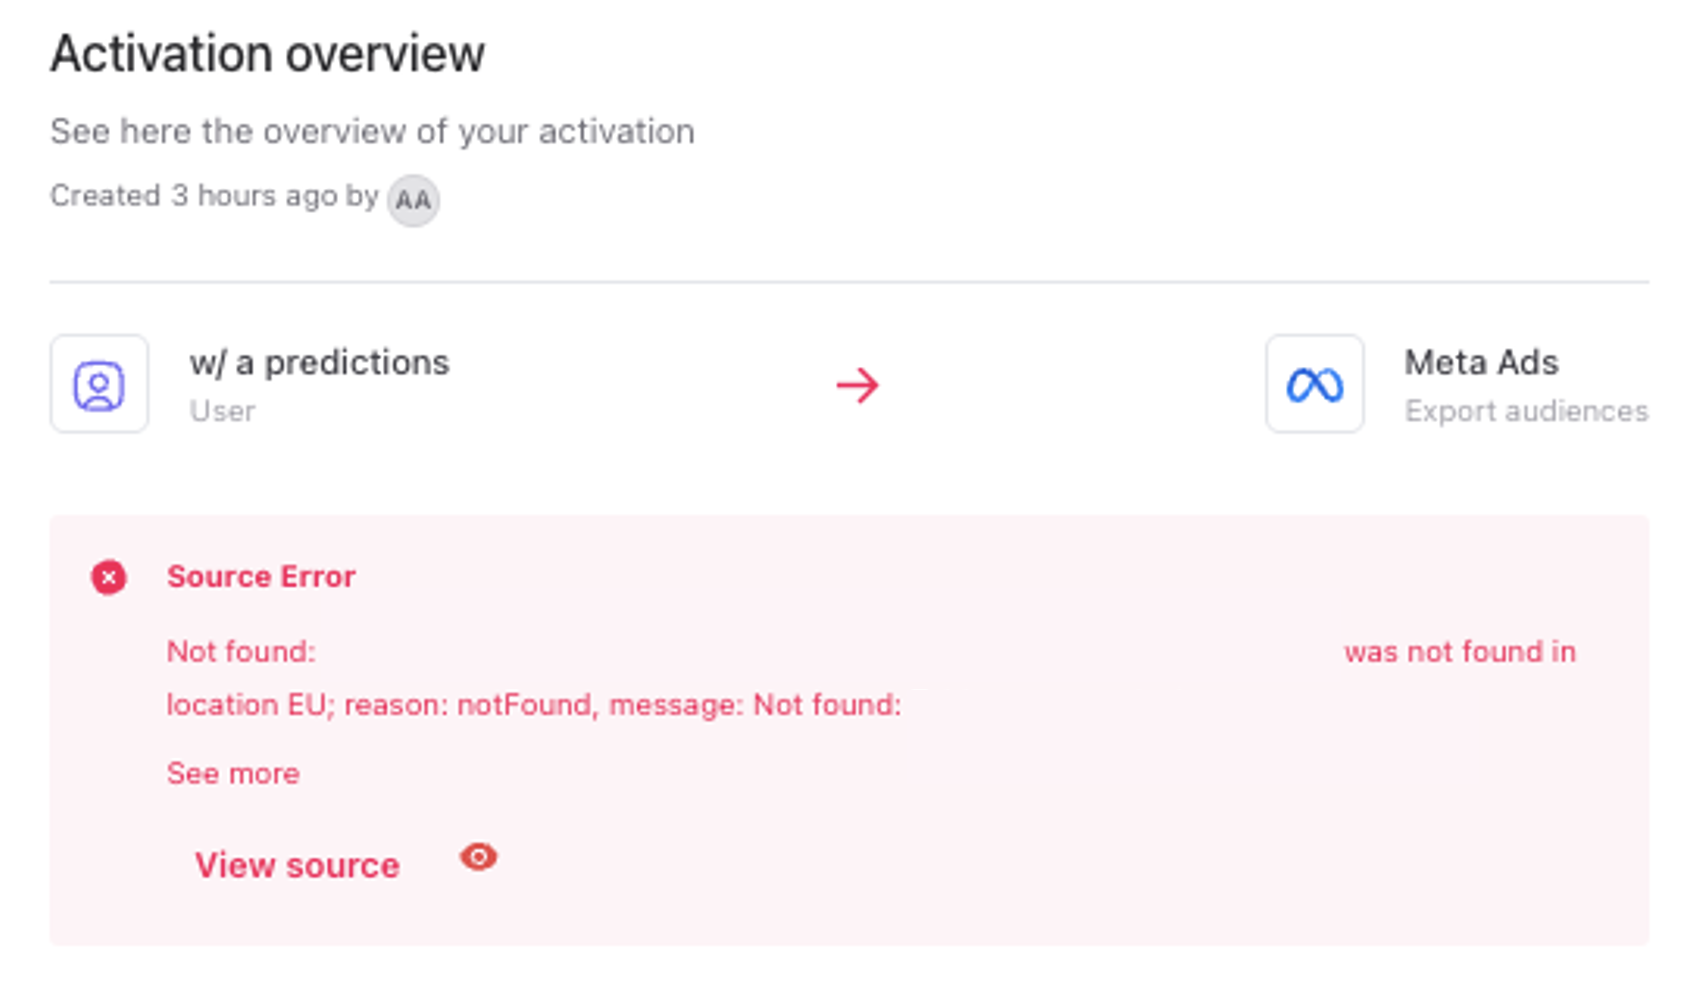Click the eye icon beside View source

click(478, 857)
